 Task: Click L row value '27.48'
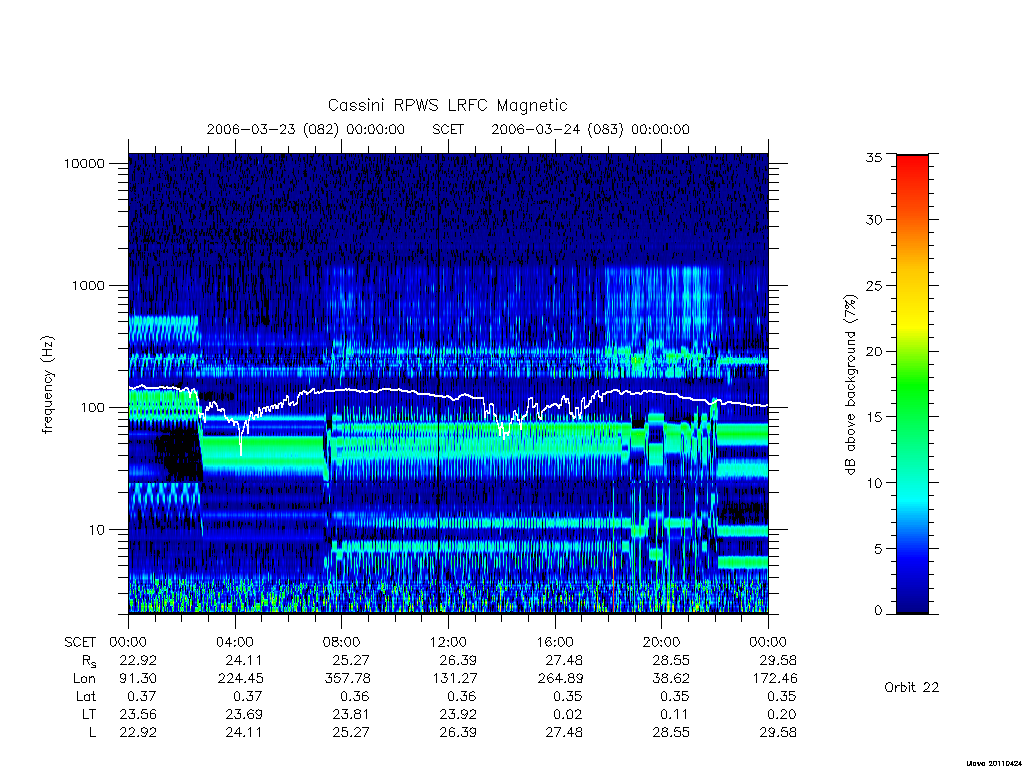point(564,733)
